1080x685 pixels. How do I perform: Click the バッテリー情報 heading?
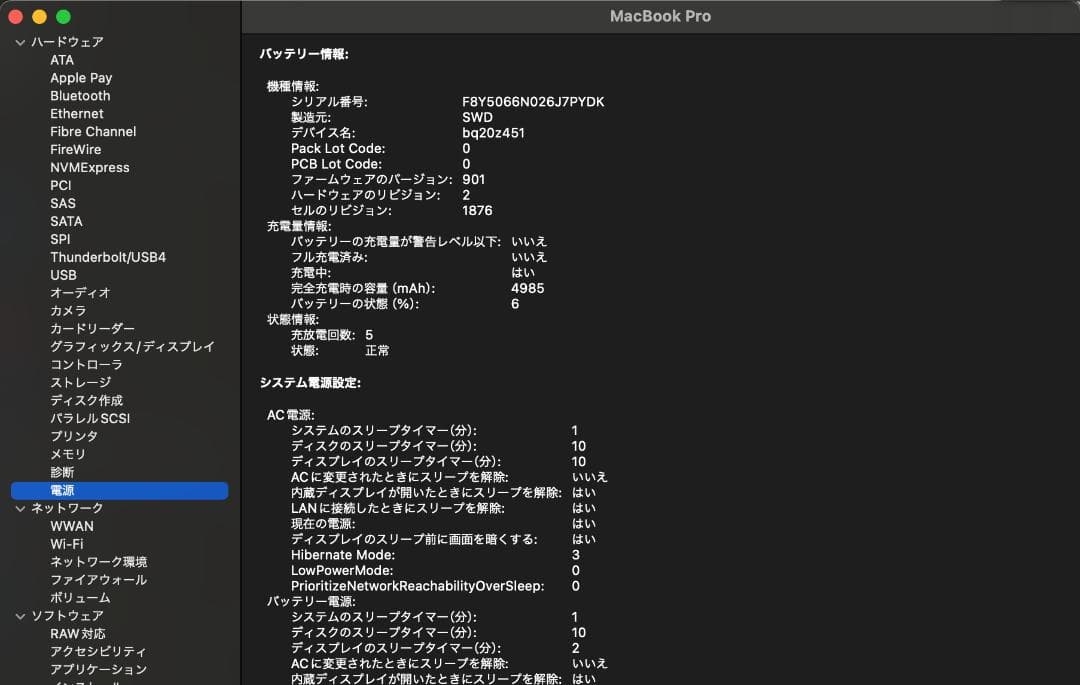[x=304, y=54]
